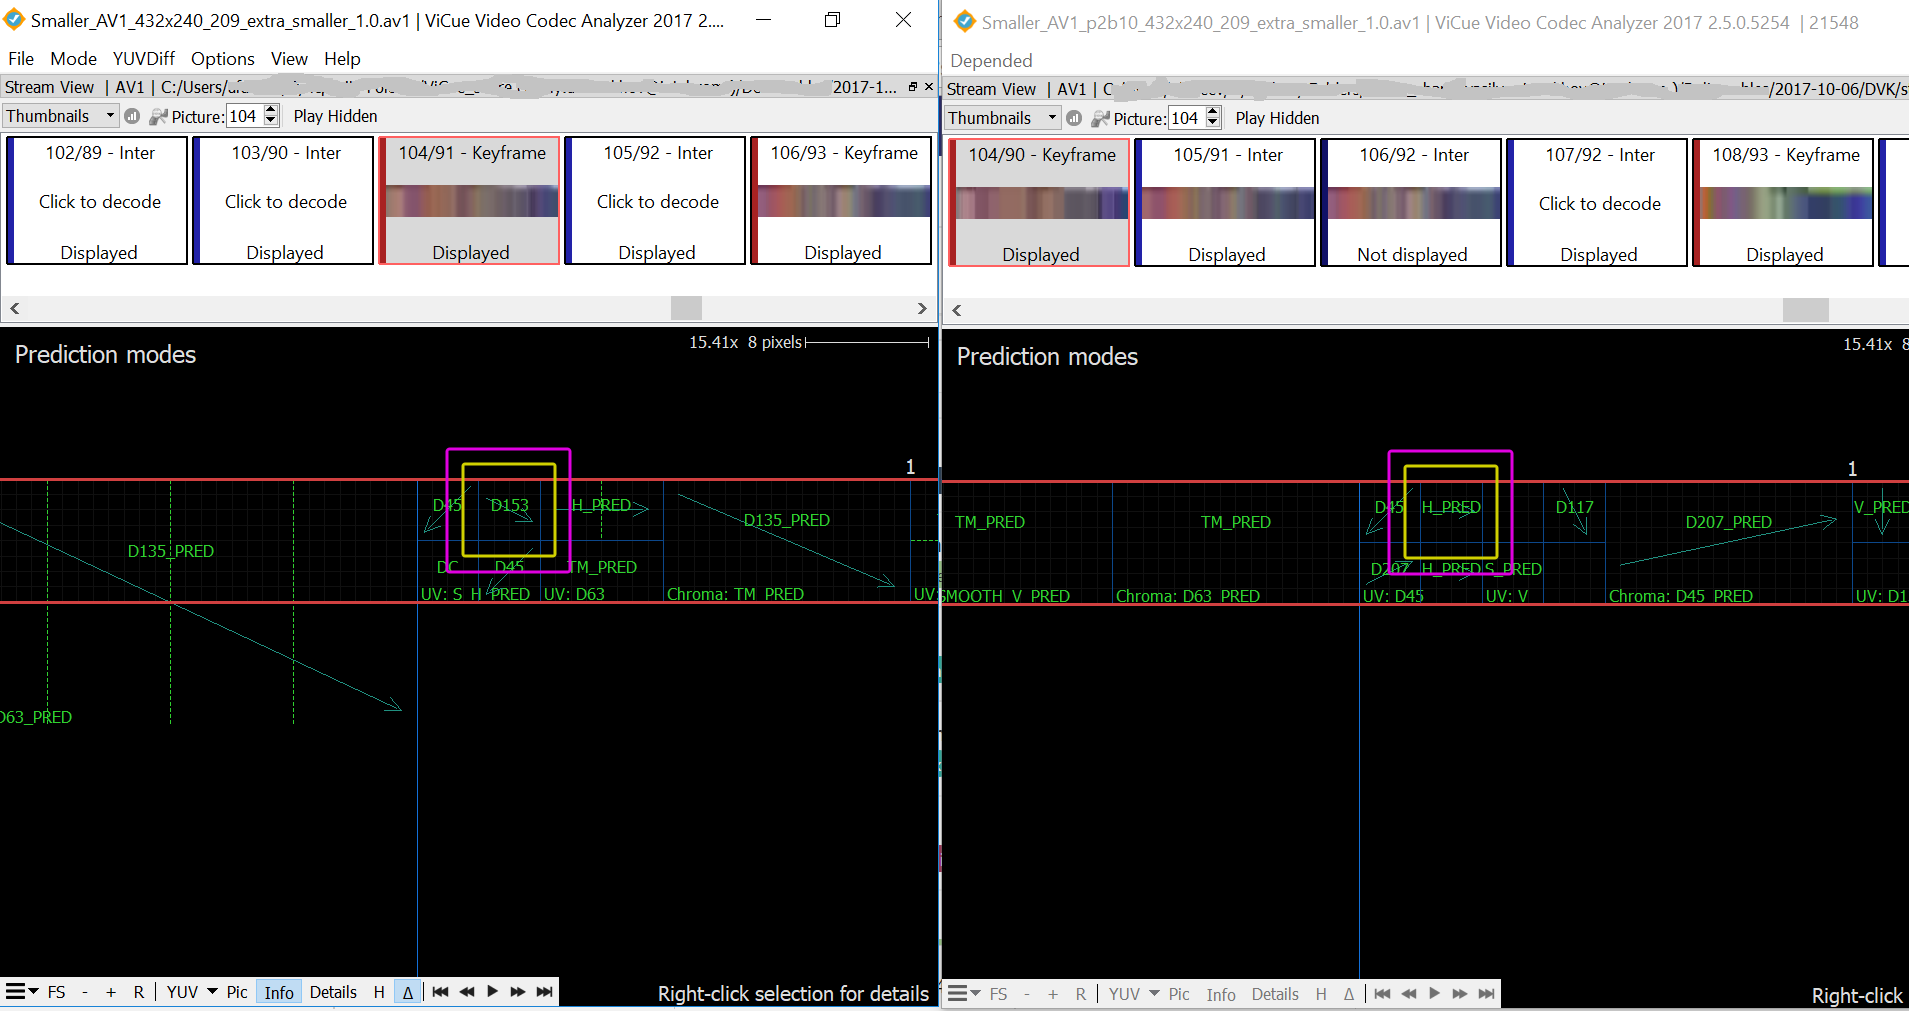The height and width of the screenshot is (1011, 1909).
Task: Open the Thumbnails dropdown in left Stream View
Action: click(x=60, y=117)
